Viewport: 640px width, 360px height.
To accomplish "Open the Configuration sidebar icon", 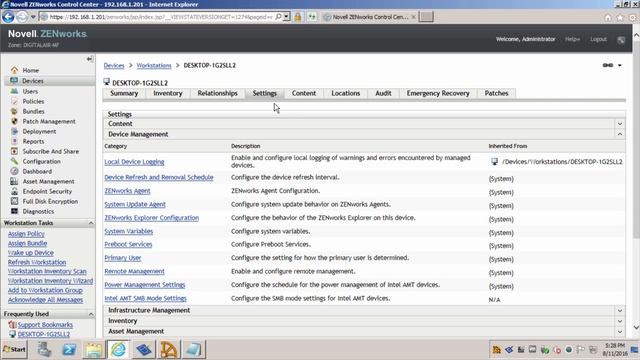I will point(14,161).
